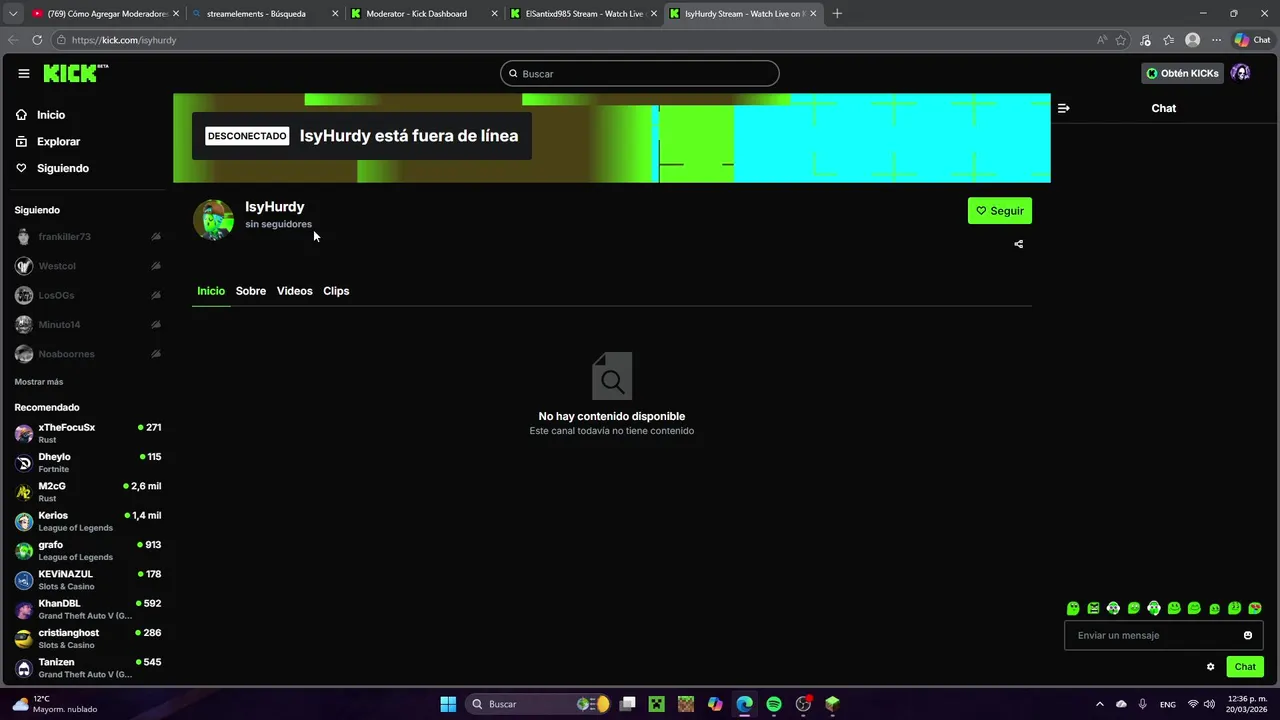Add this page to favorites star
Image resolution: width=1280 pixels, height=720 pixels.
1121,40
